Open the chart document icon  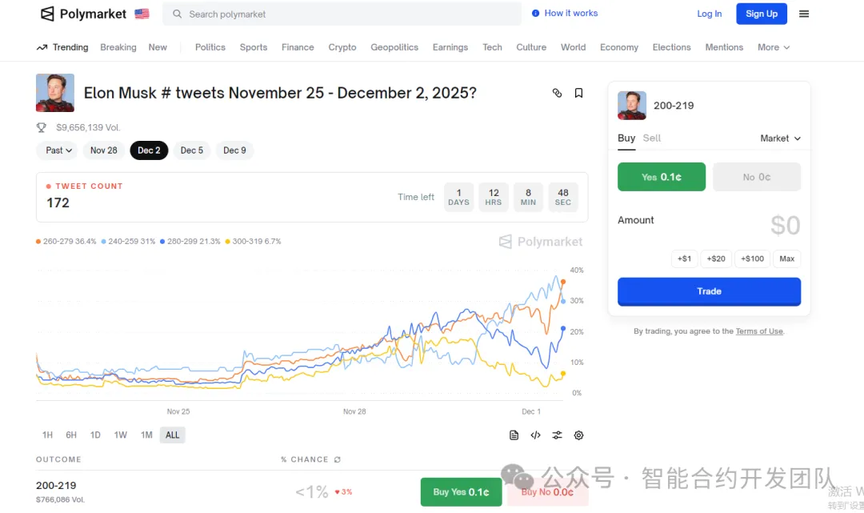point(514,435)
